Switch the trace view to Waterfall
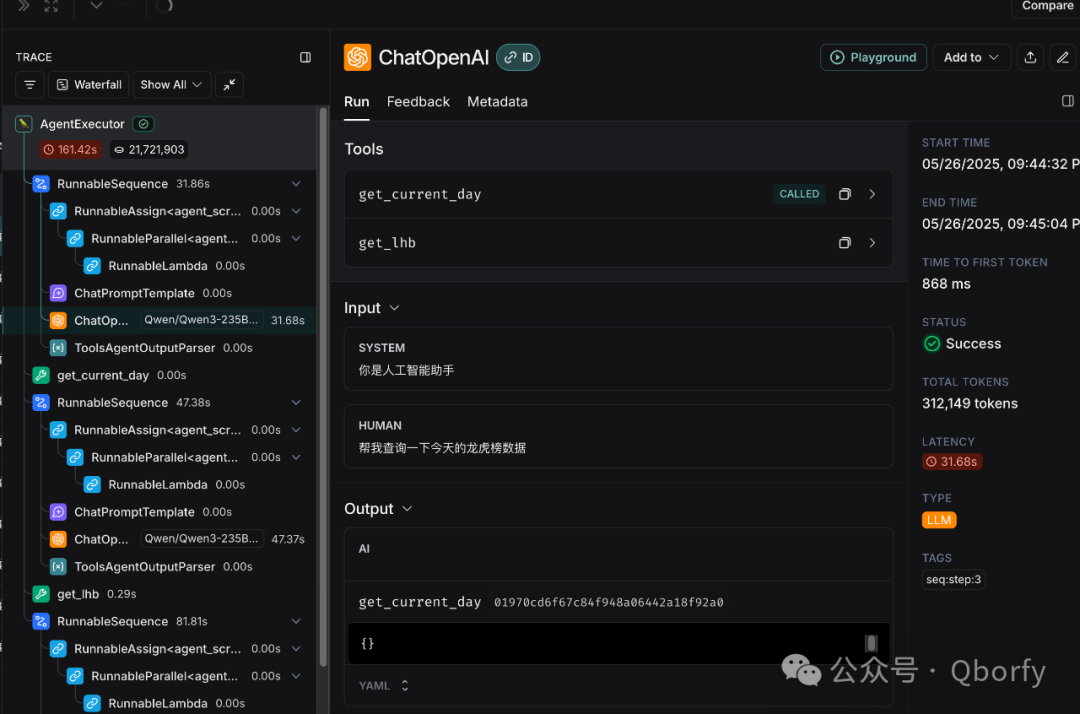Image resolution: width=1080 pixels, height=714 pixels. pos(89,85)
